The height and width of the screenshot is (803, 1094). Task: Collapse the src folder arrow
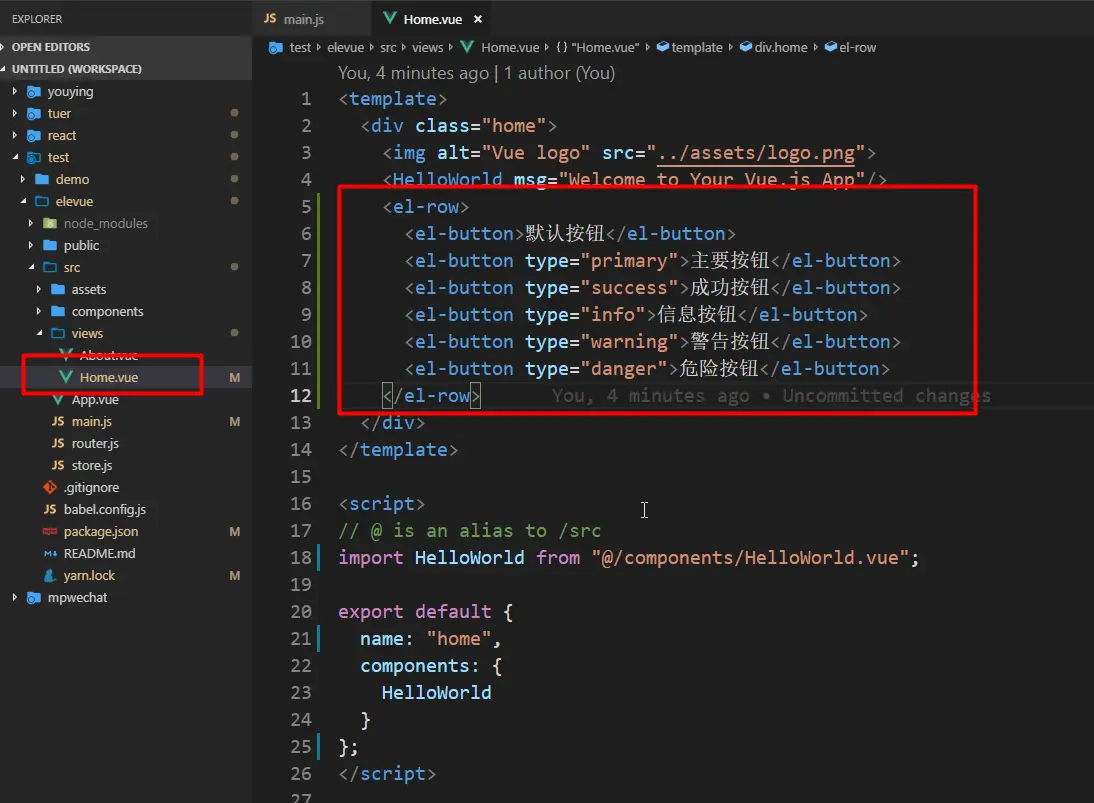(31, 267)
